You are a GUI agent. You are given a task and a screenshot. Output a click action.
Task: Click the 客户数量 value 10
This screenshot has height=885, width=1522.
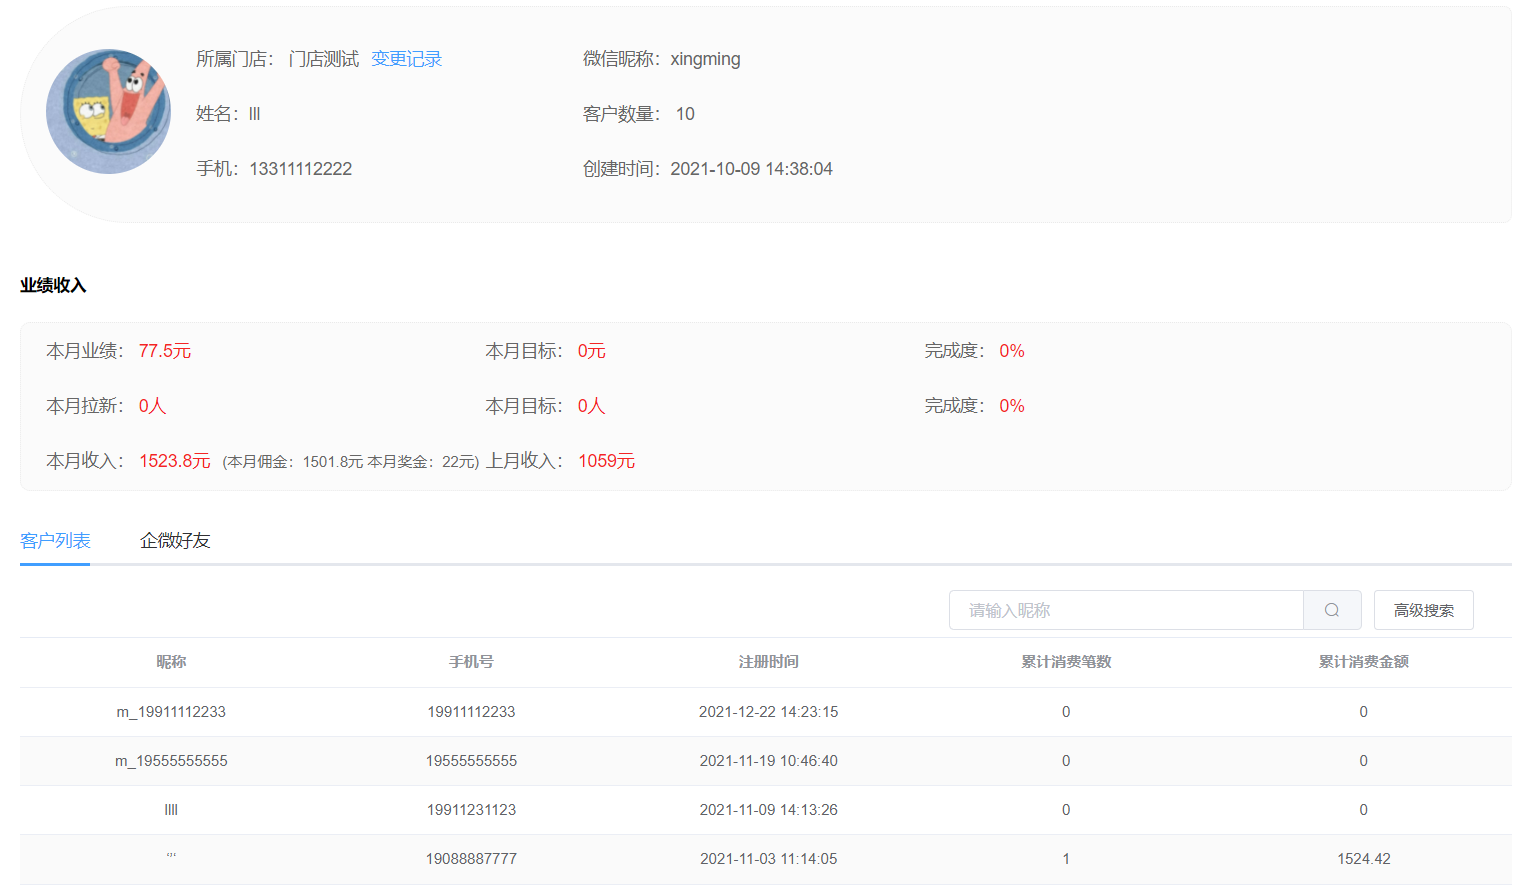pos(685,114)
